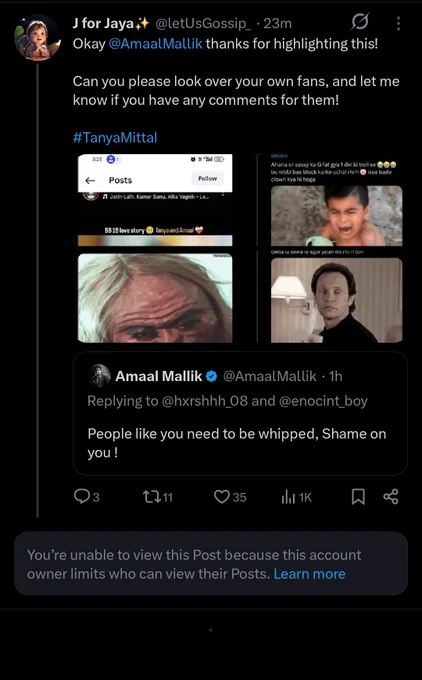This screenshot has width=422, height=680.
Task: Open the crying child image
Action: click(337, 216)
